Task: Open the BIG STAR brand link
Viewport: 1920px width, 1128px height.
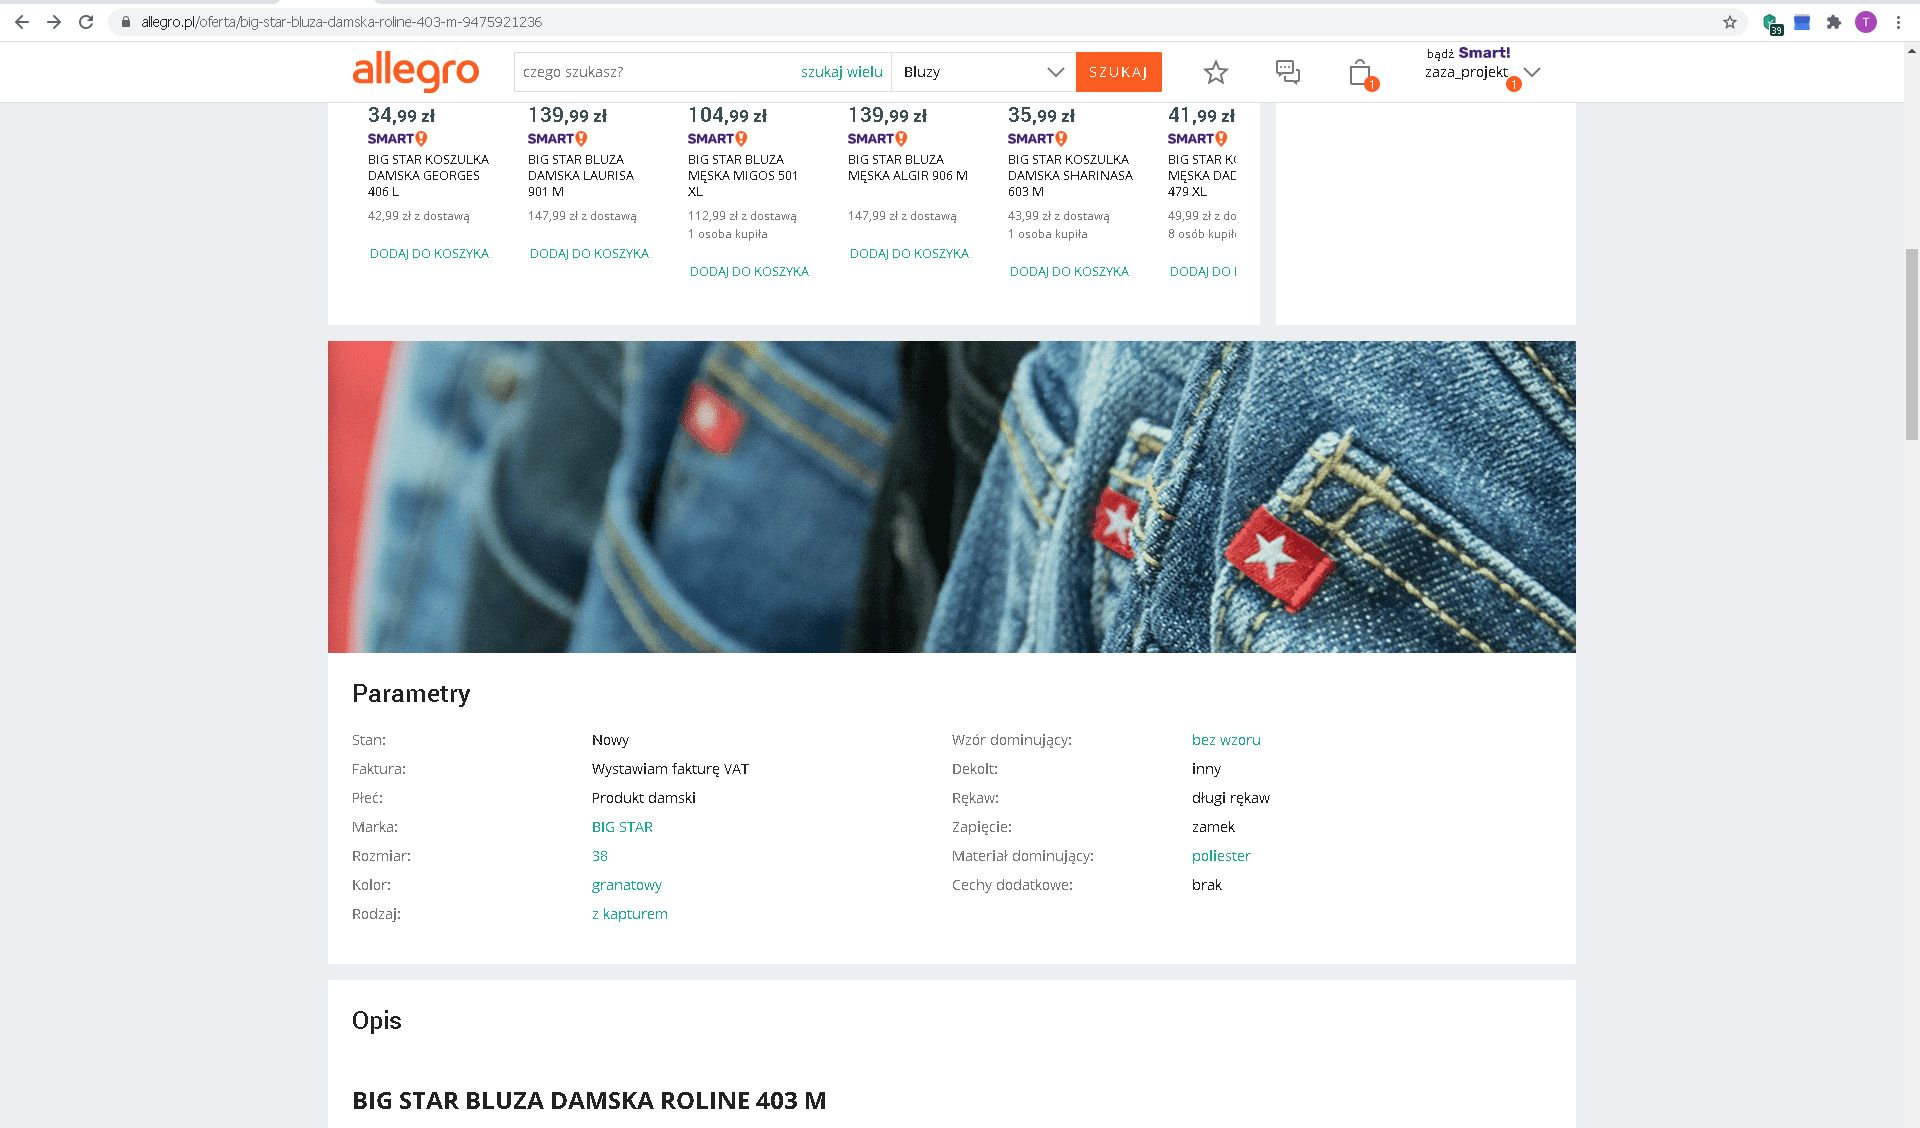Action: [x=622, y=827]
